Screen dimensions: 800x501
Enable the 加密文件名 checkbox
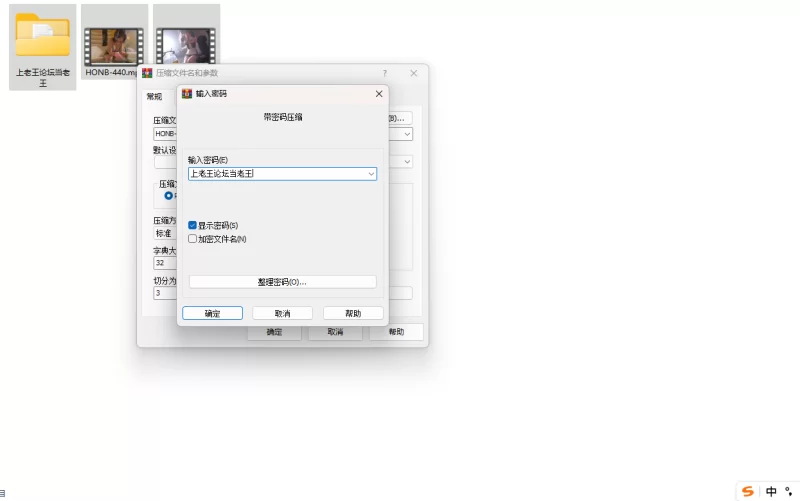click(192, 239)
